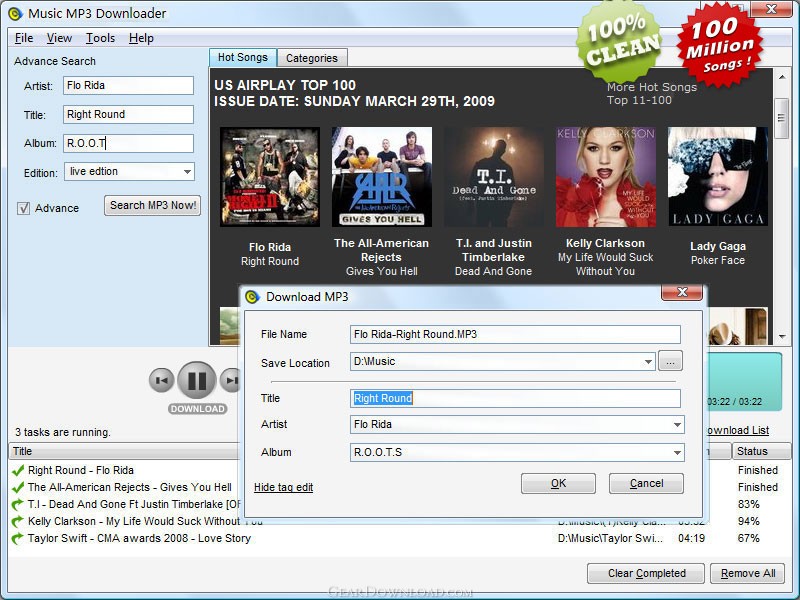This screenshot has height=600, width=800.
Task: Click the Hide tag edit link
Action: pos(283,487)
